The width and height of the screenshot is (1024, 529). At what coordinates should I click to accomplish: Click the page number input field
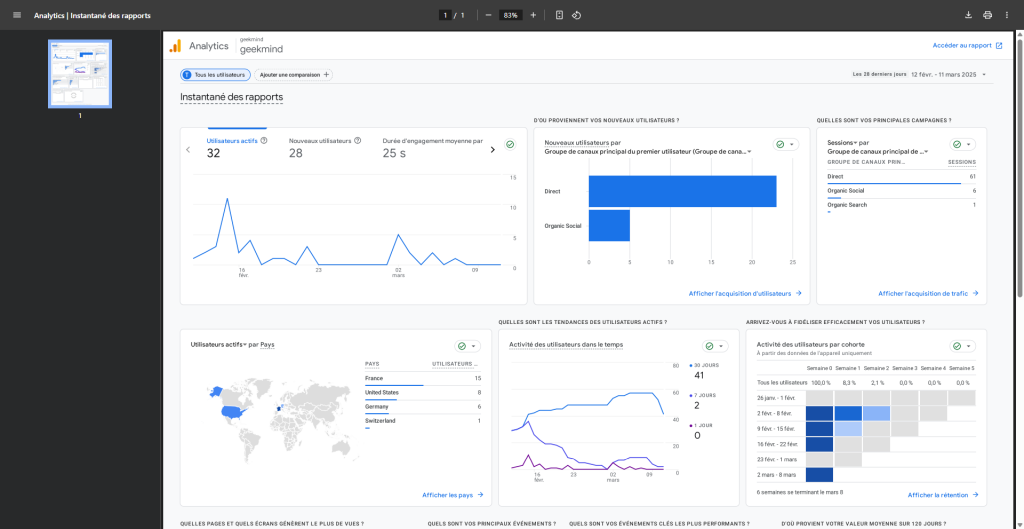[445, 15]
